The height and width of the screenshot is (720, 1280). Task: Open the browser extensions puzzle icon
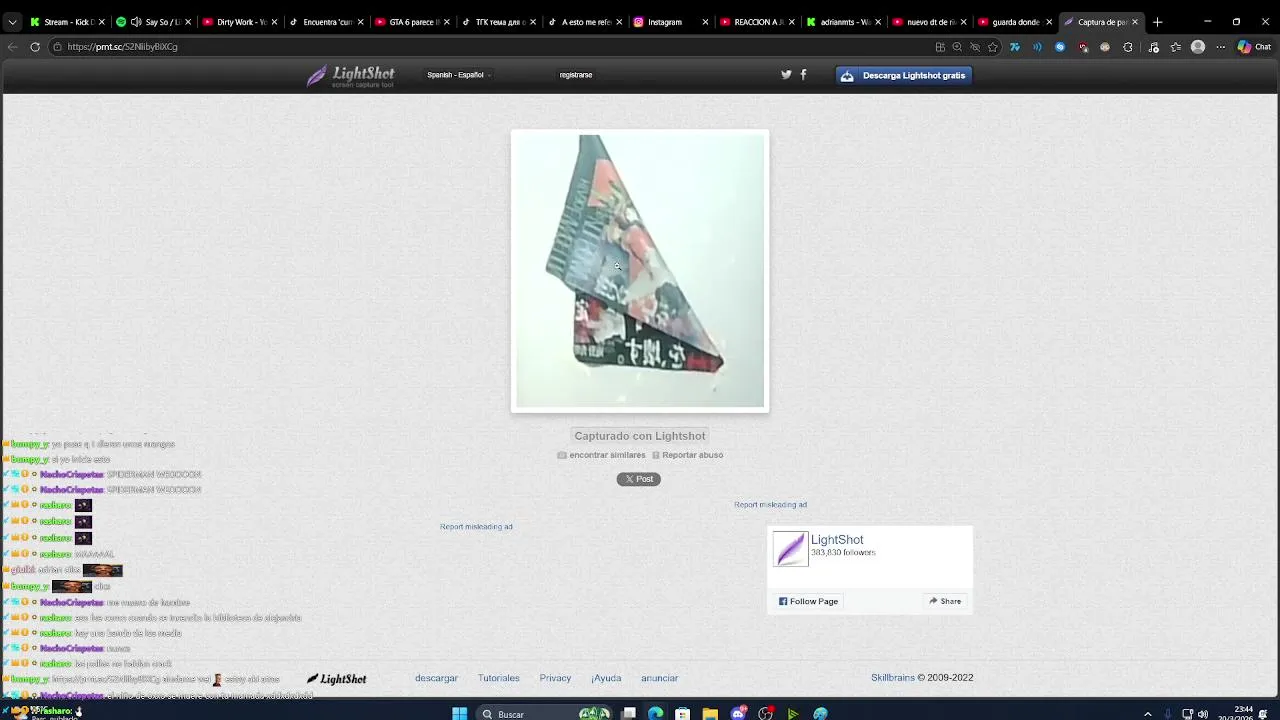[1128, 47]
